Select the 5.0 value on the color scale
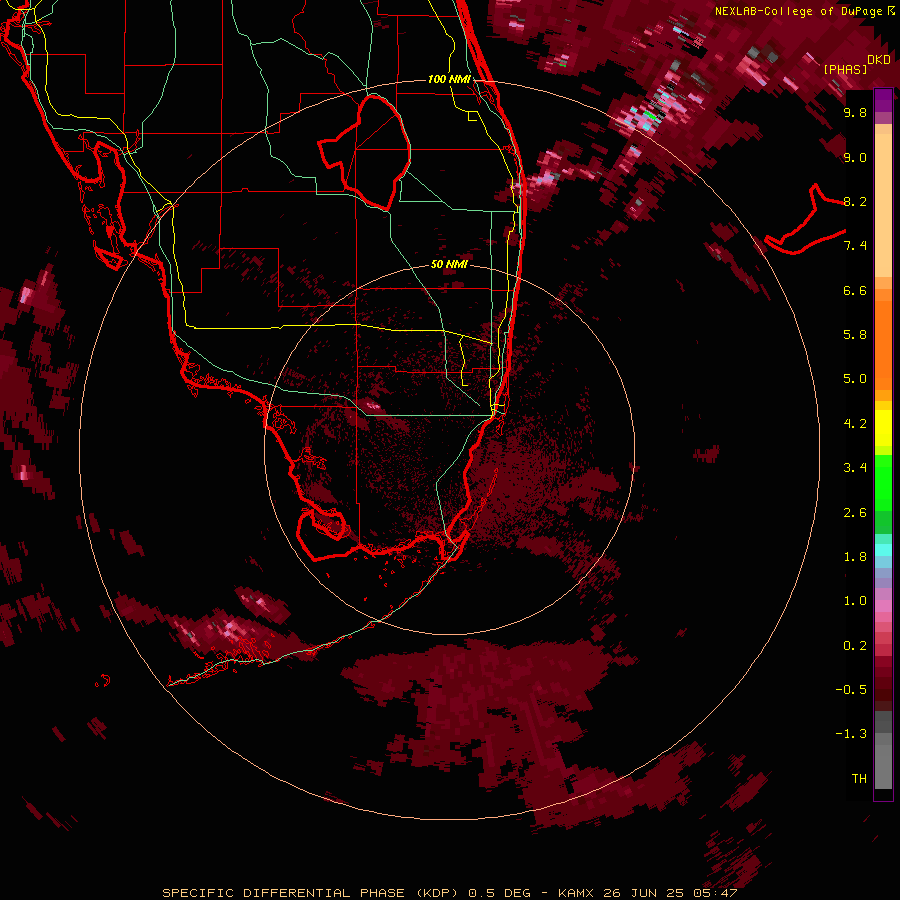Image resolution: width=900 pixels, height=900 pixels. [855, 379]
